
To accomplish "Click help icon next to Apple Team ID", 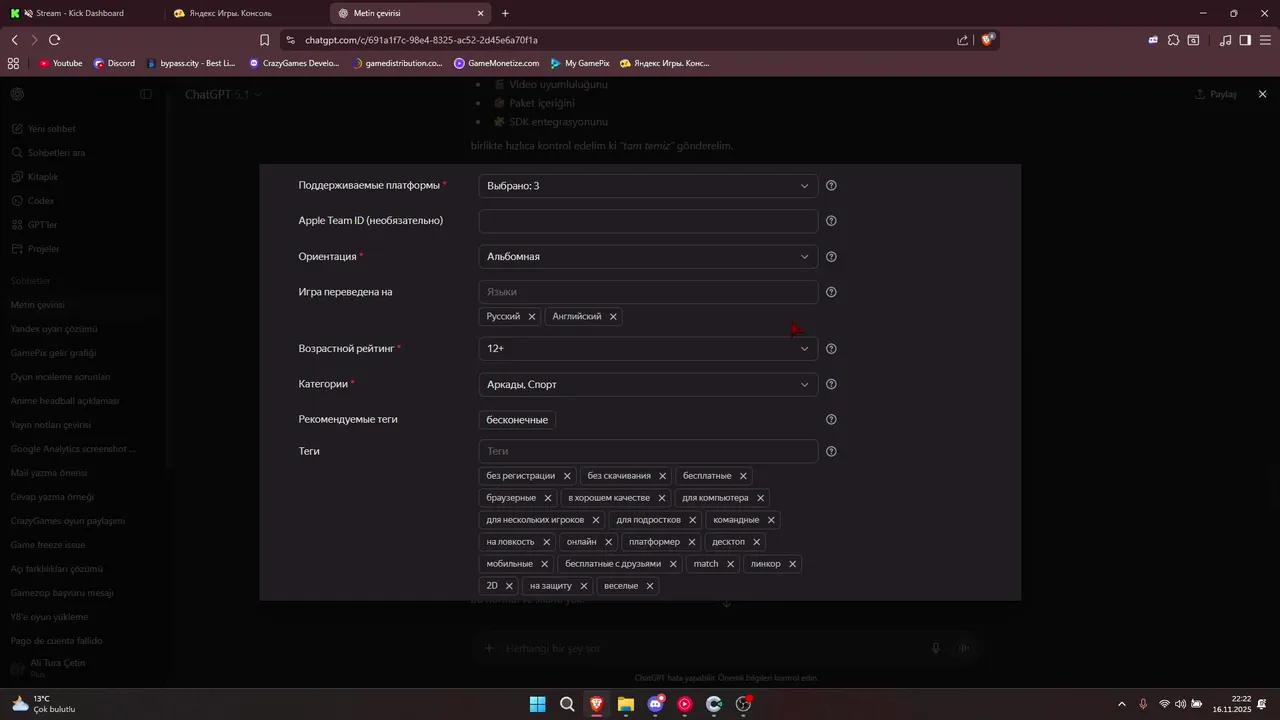I will 832,221.
